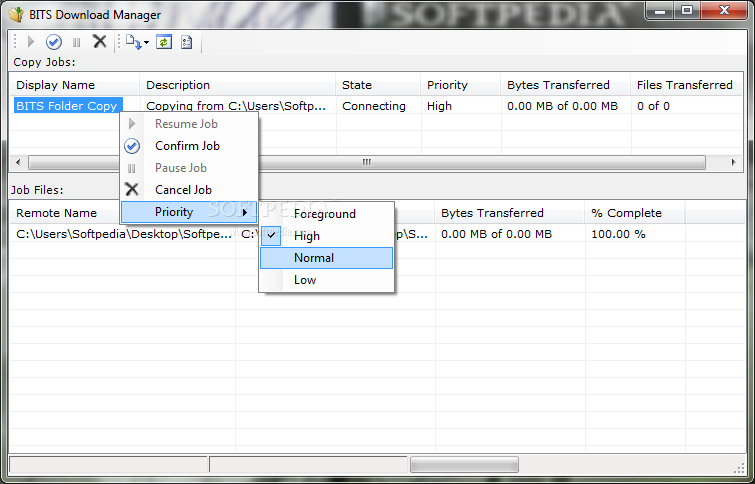The image size is (755, 484).
Task: Click the Cancel job X toolbar icon
Action: (100, 41)
